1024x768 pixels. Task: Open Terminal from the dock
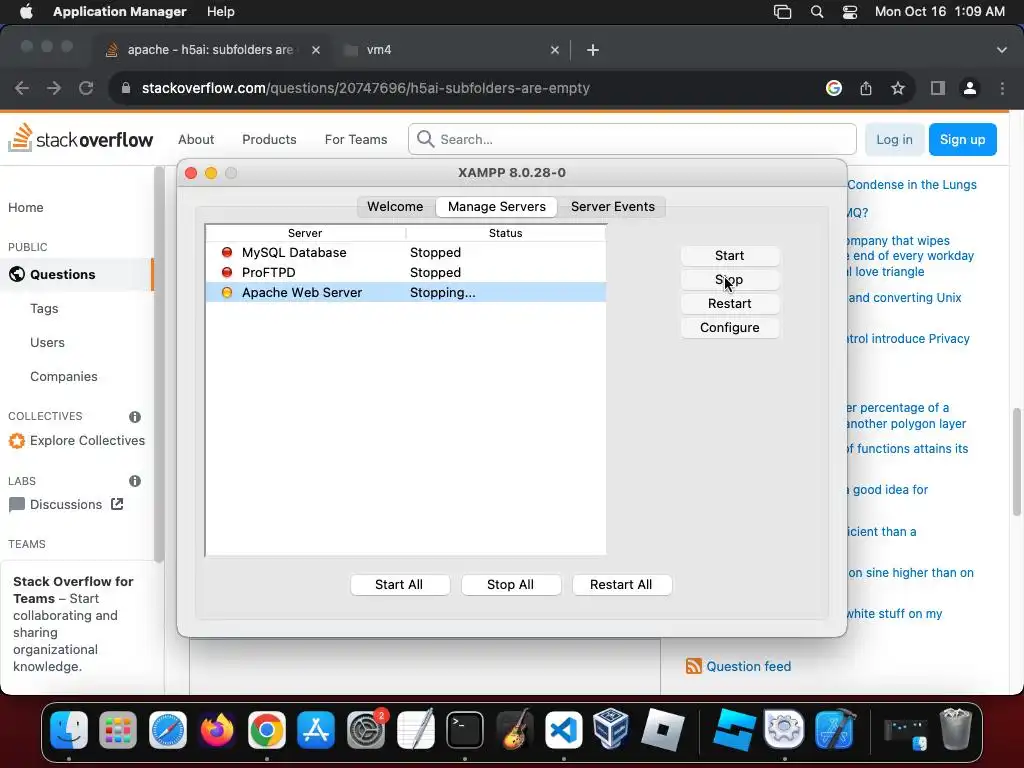point(465,729)
